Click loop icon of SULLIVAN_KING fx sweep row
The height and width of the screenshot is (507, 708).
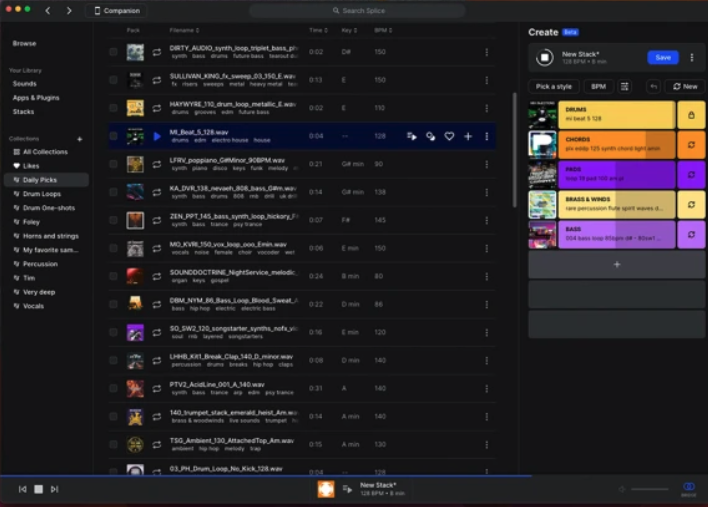[x=157, y=80]
